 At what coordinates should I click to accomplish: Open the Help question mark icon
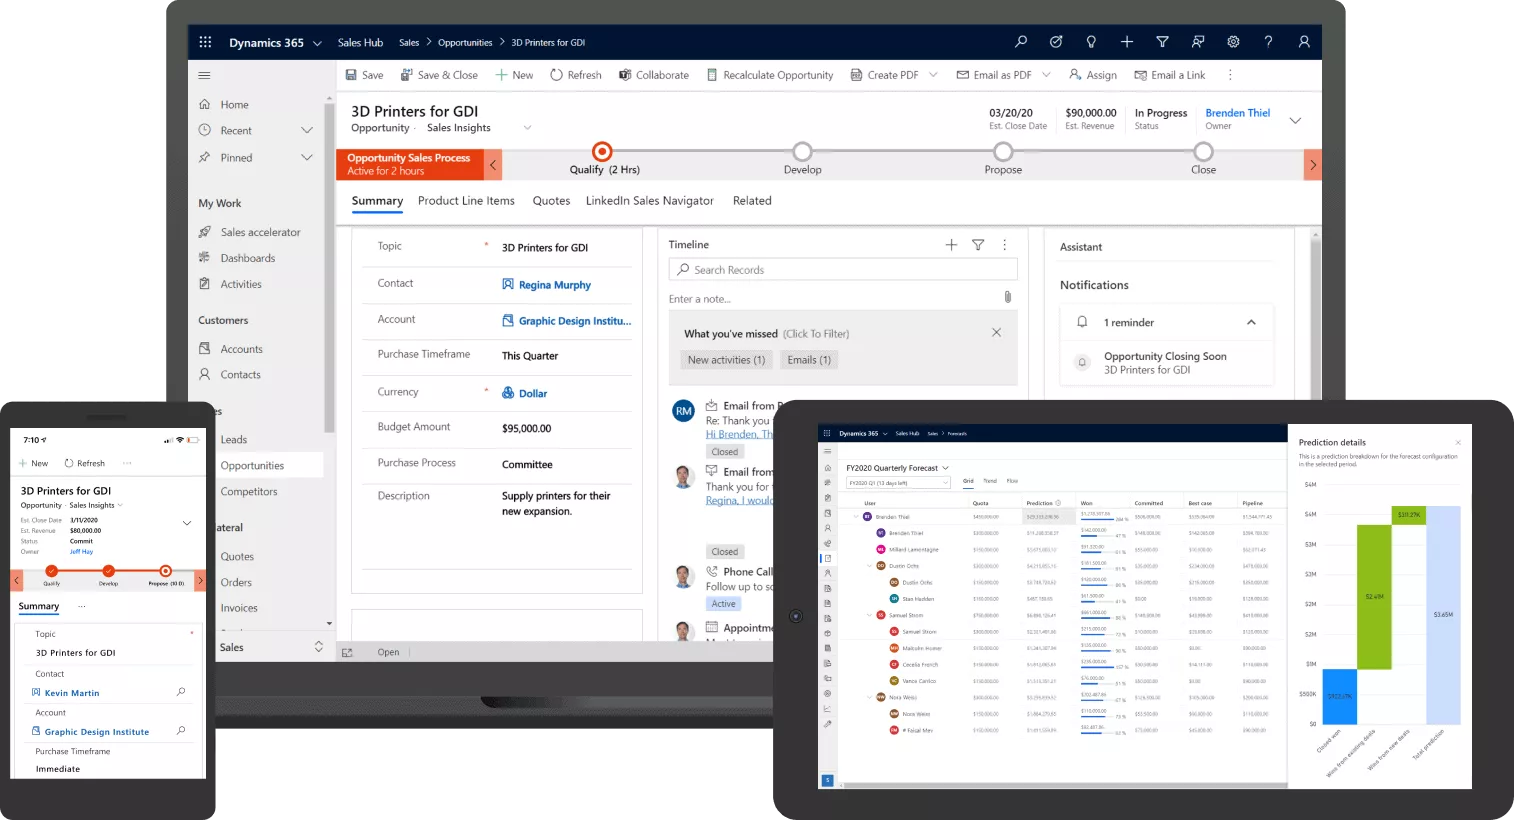pos(1268,42)
